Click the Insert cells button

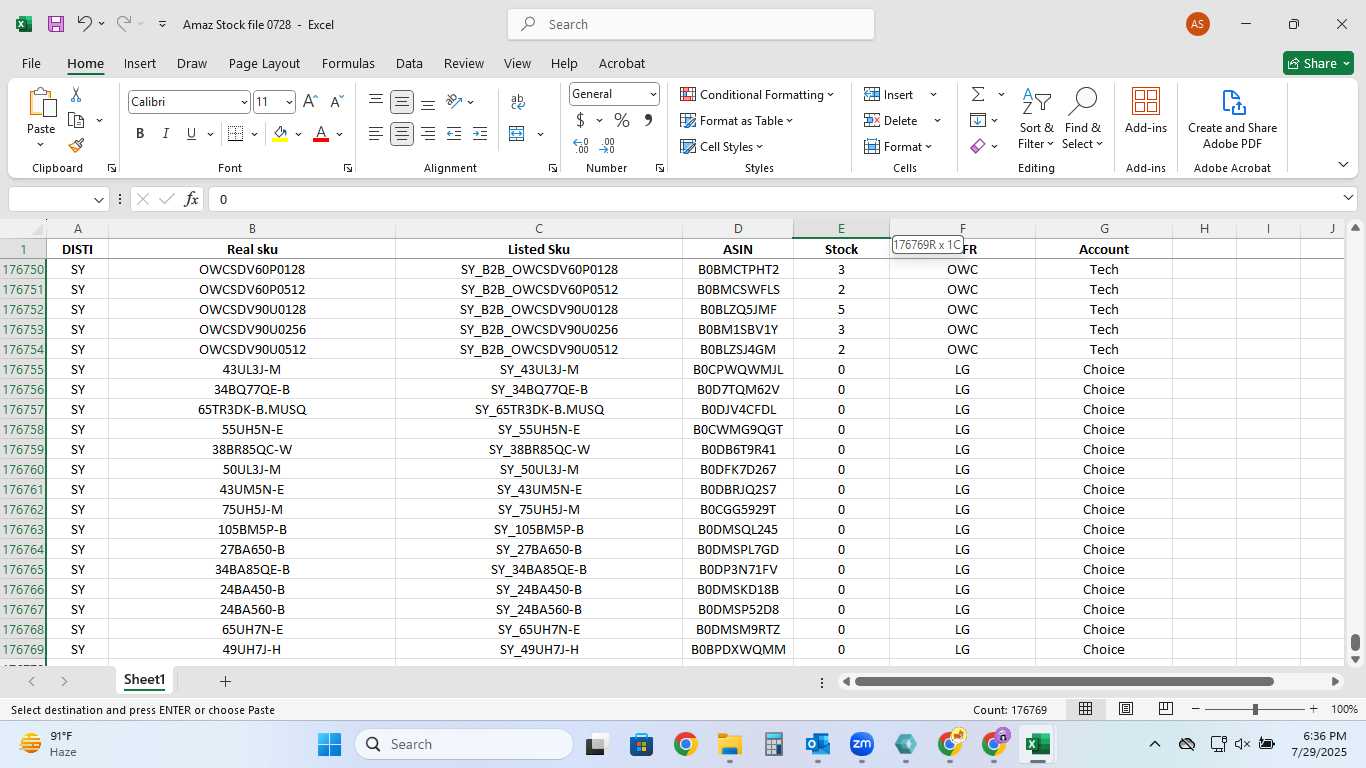click(x=889, y=95)
